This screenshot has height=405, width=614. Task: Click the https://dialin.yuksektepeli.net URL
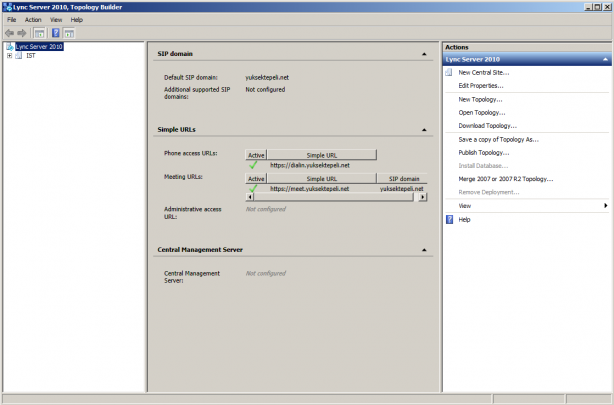point(310,165)
